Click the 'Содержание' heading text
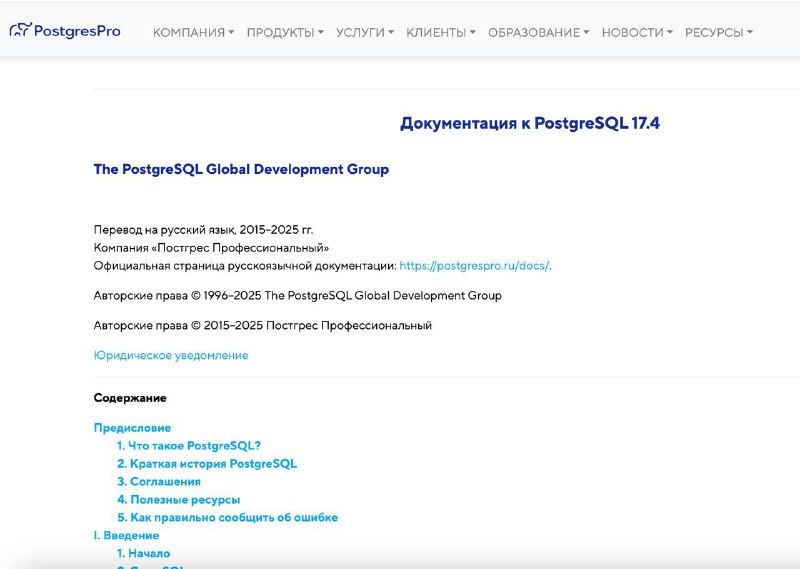This screenshot has height=569, width=800. point(130,398)
